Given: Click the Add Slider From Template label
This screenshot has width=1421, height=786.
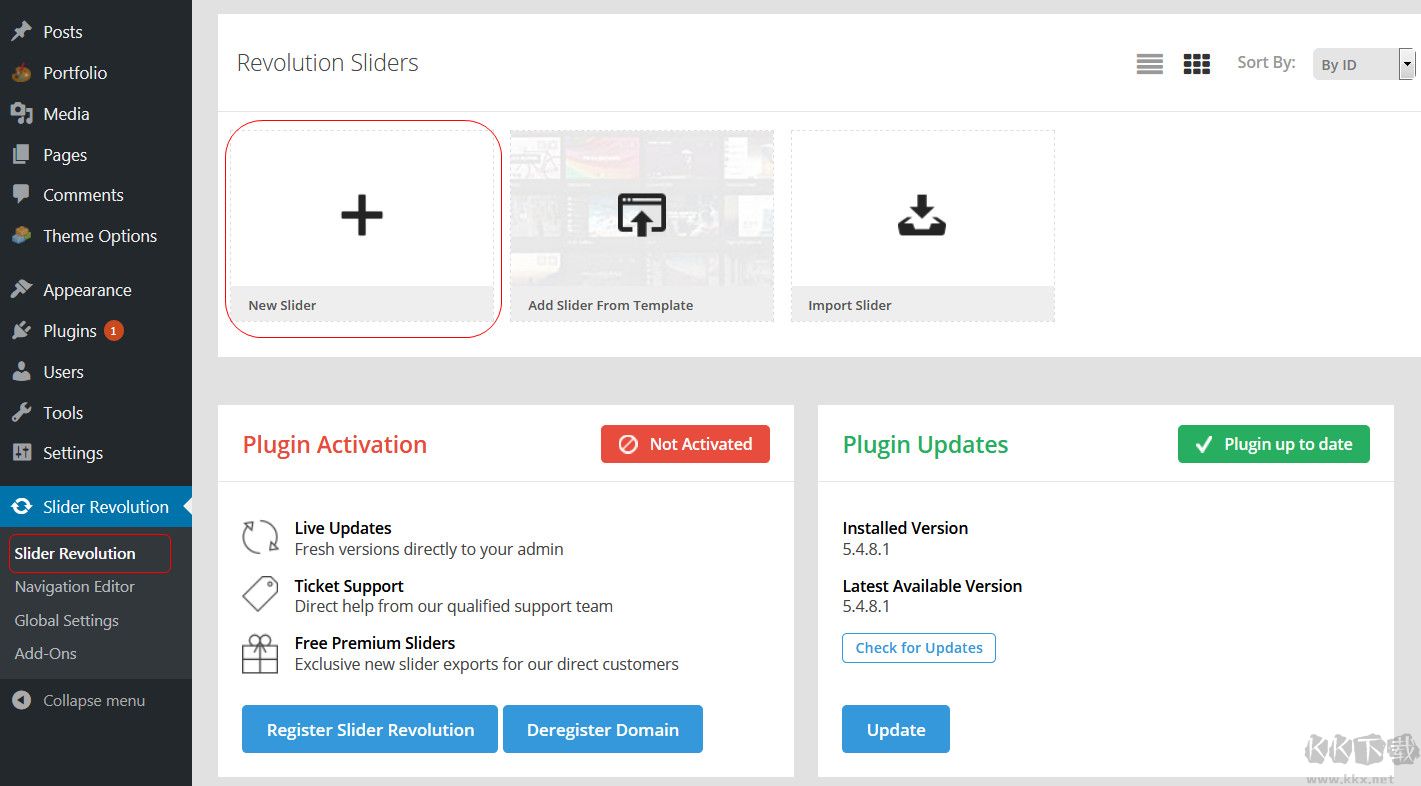Looking at the screenshot, I should point(611,305).
